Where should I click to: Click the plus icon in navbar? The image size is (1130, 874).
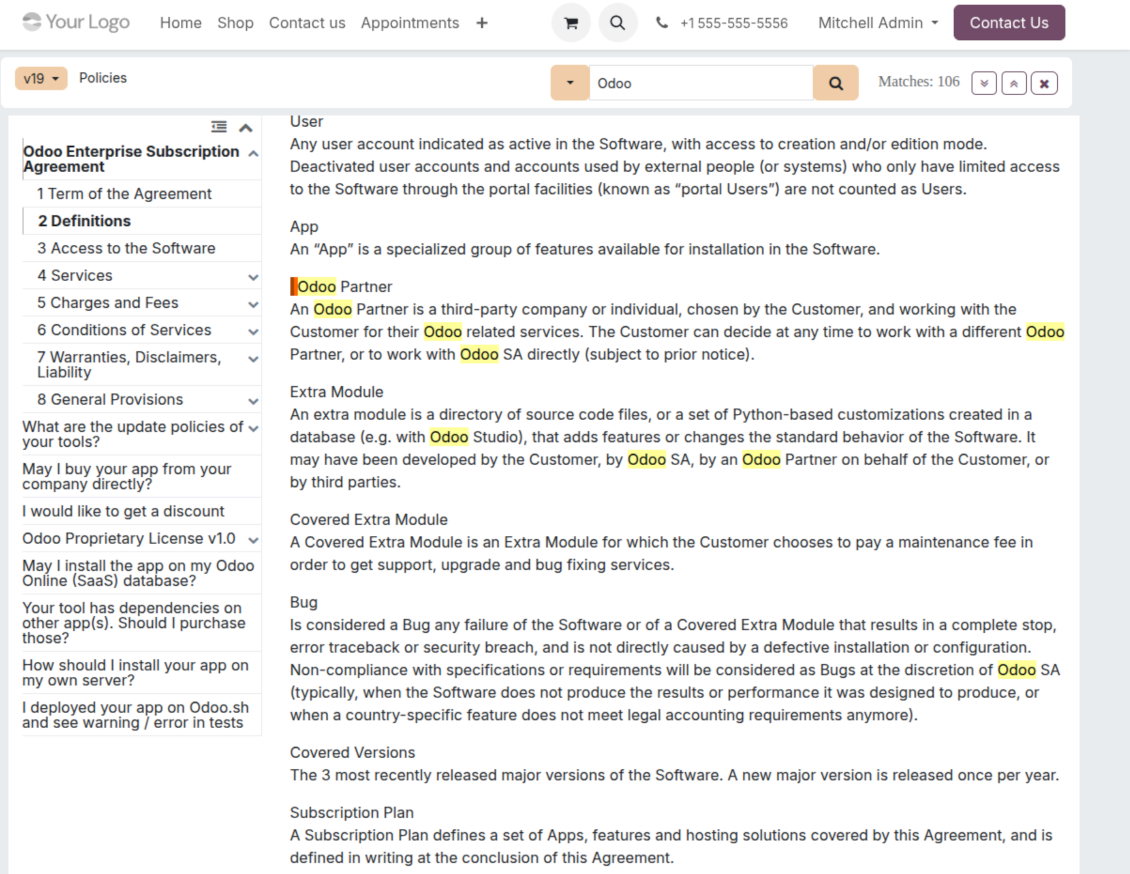482,23
